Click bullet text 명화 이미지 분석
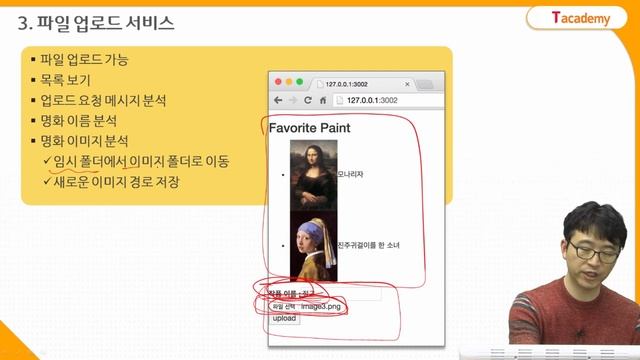This screenshot has width=640, height=360. (x=84, y=141)
